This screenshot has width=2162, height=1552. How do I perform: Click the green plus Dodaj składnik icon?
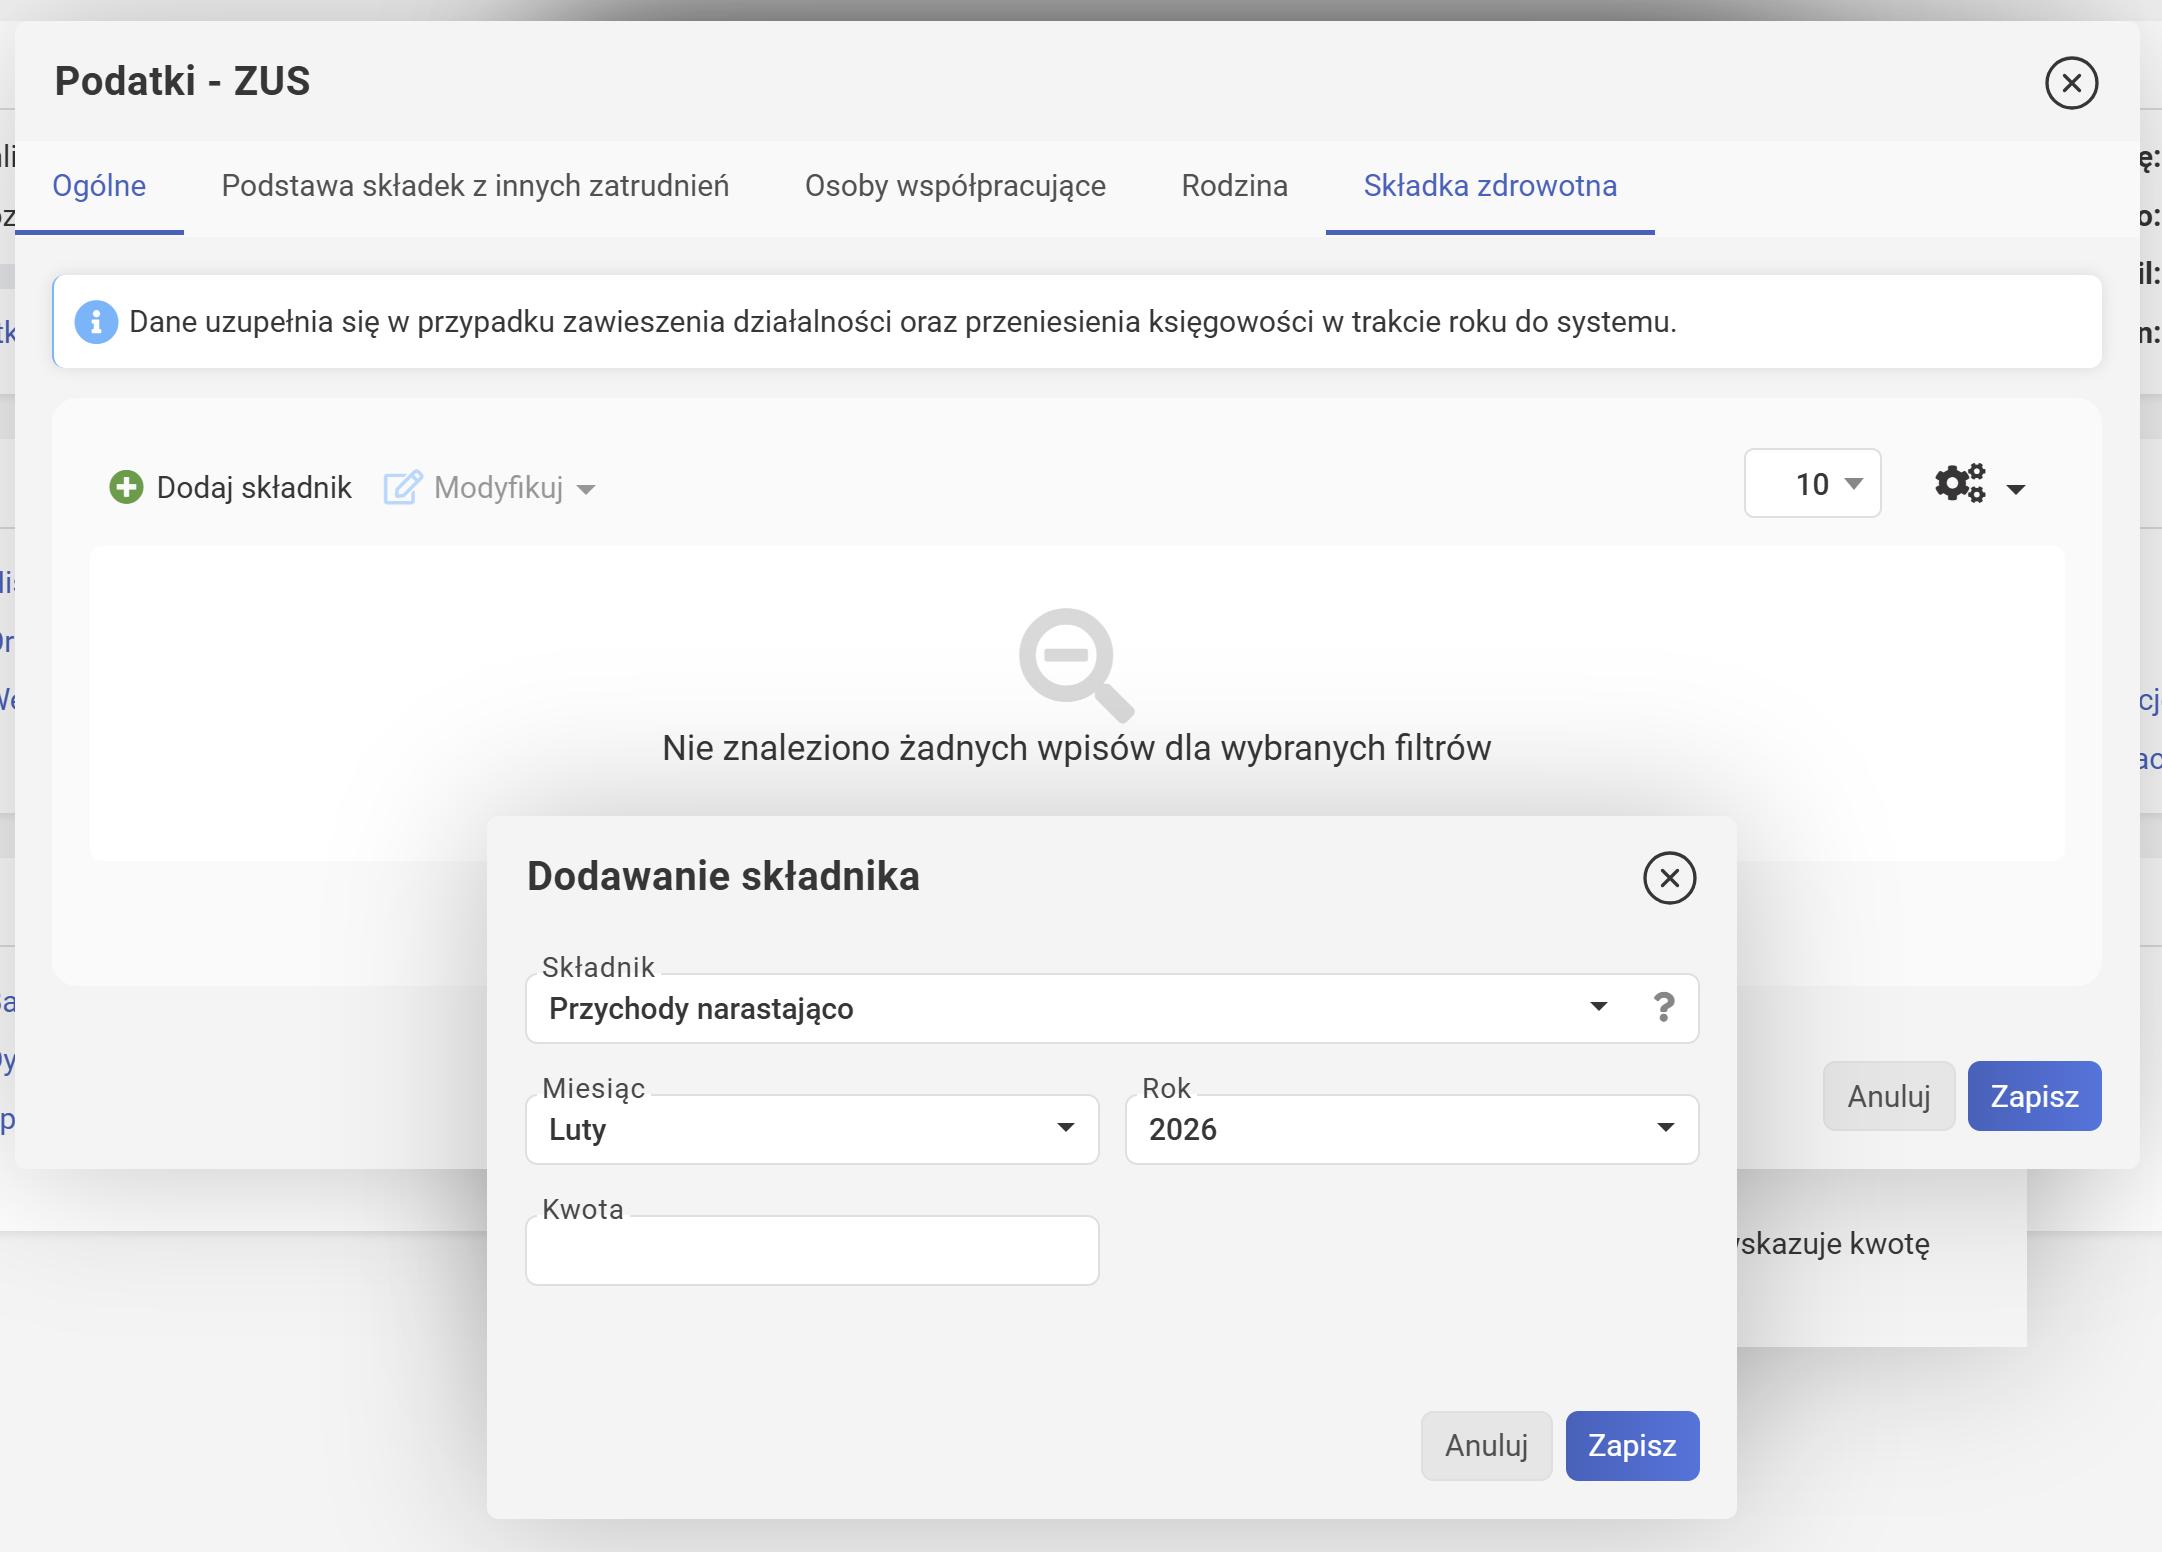click(126, 487)
